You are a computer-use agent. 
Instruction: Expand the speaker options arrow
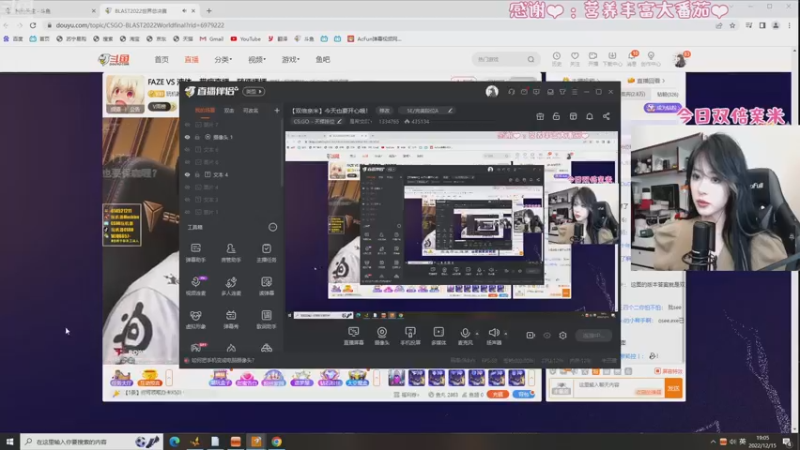click(506, 334)
